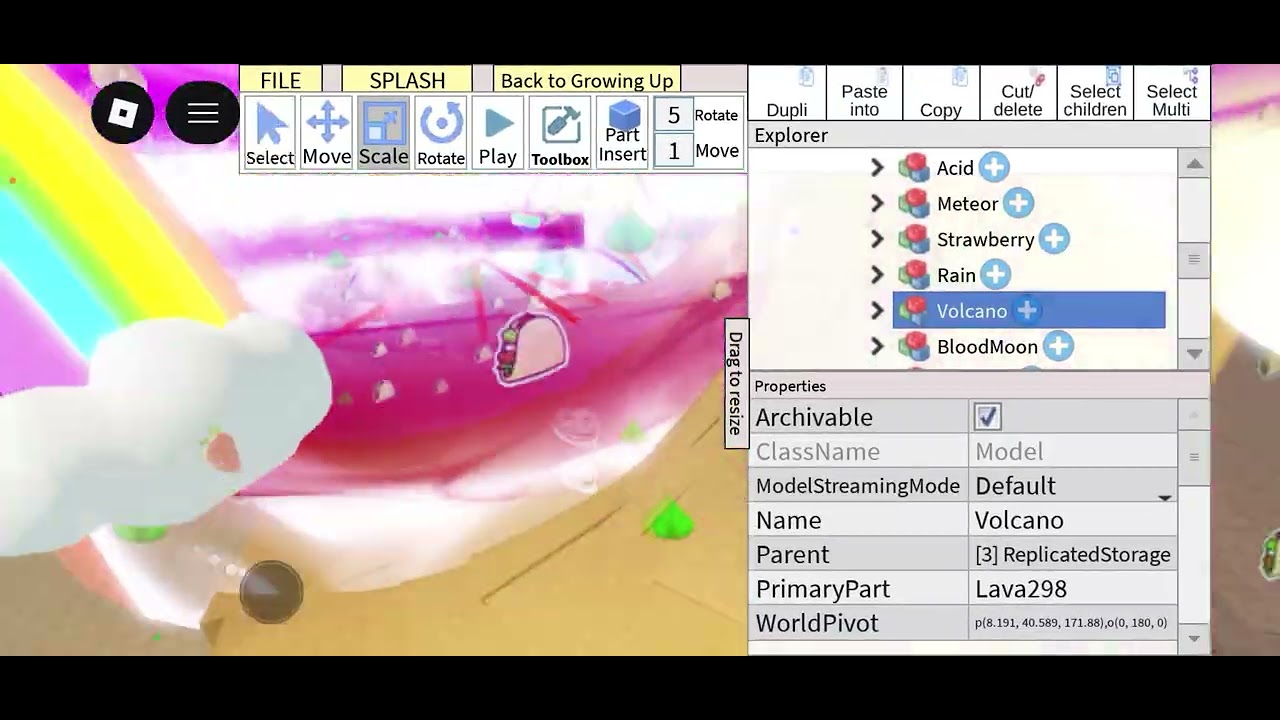The width and height of the screenshot is (1280, 720).
Task: Click PrimaryPart value Lava298
Action: [x=1073, y=589]
